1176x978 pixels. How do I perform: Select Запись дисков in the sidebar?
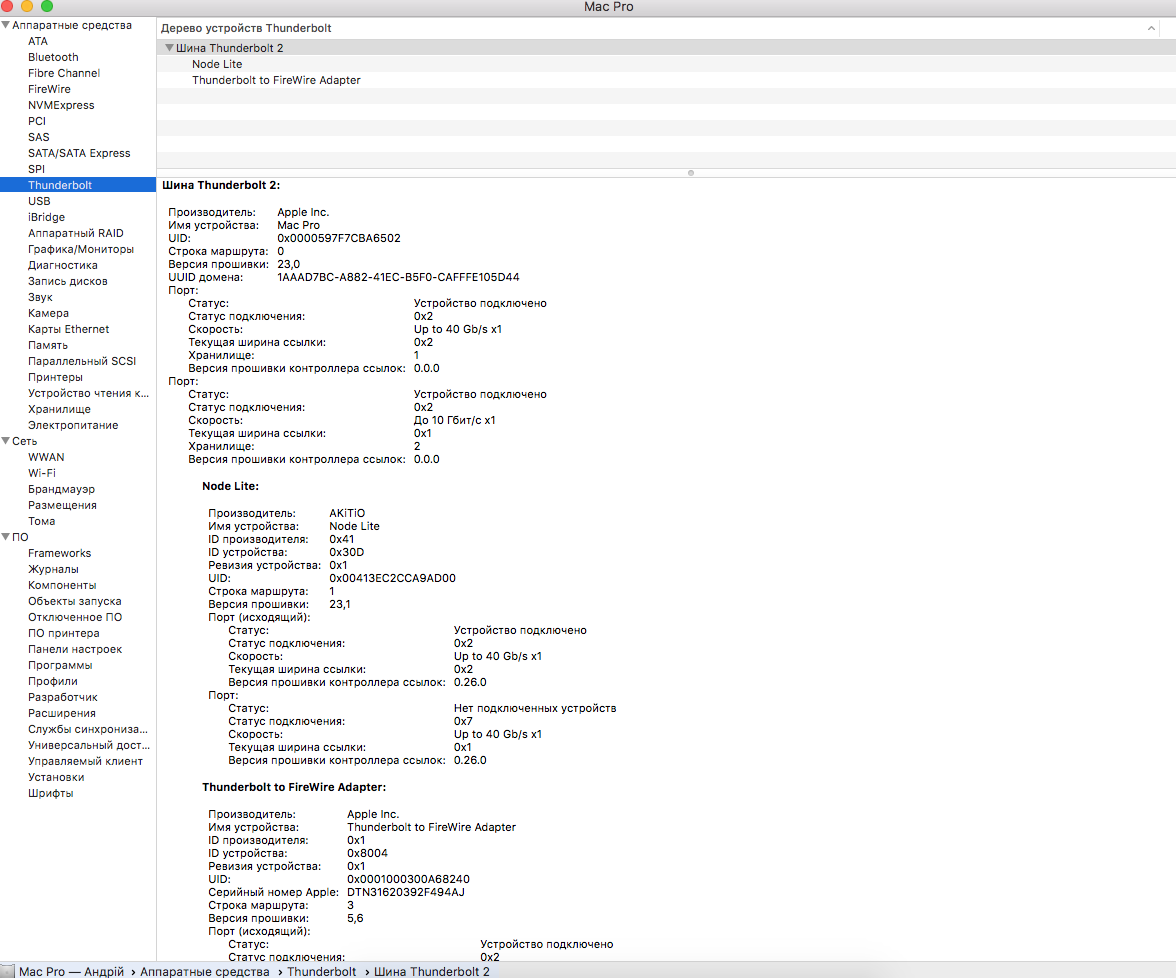(x=68, y=281)
